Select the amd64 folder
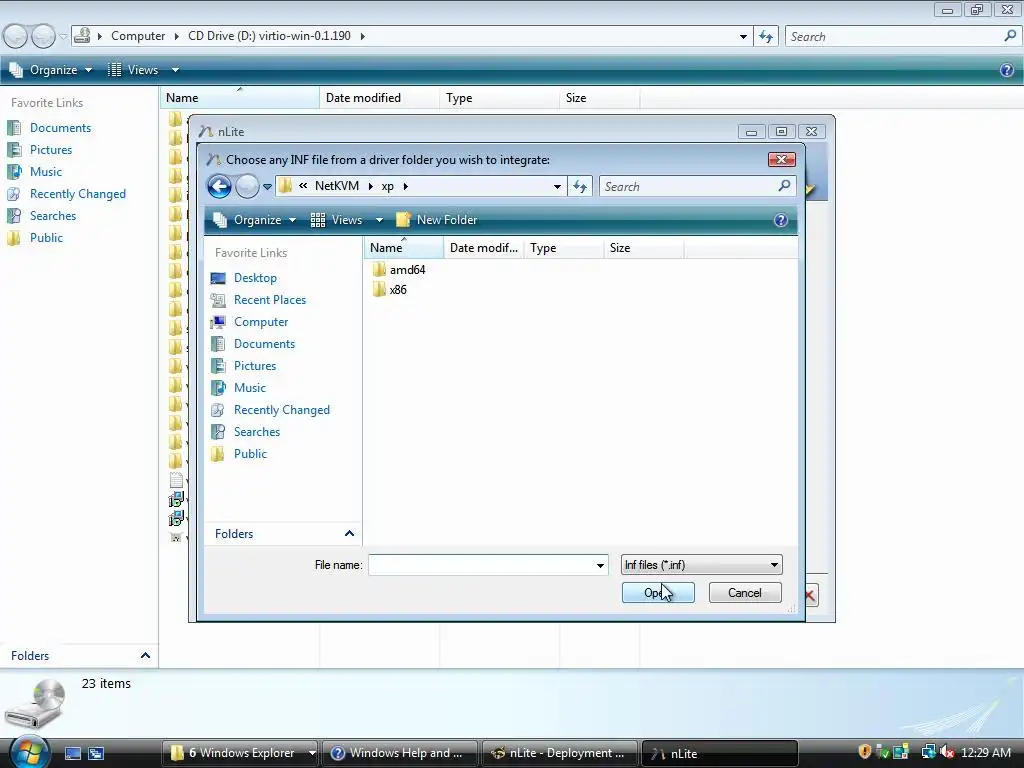The width and height of the screenshot is (1024, 768). 399,270
